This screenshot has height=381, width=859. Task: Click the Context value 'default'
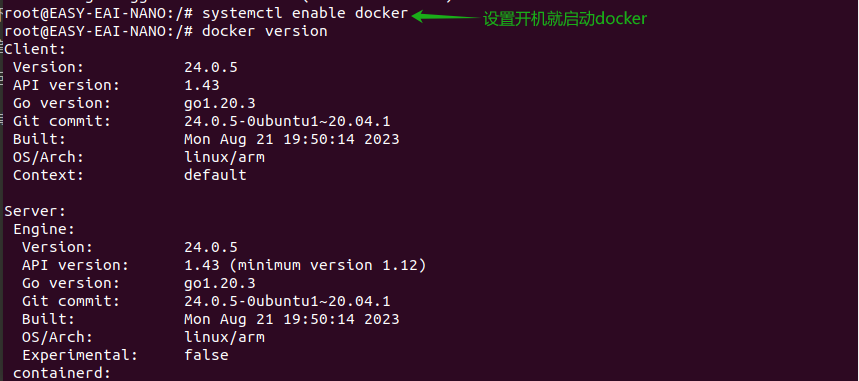coord(215,175)
